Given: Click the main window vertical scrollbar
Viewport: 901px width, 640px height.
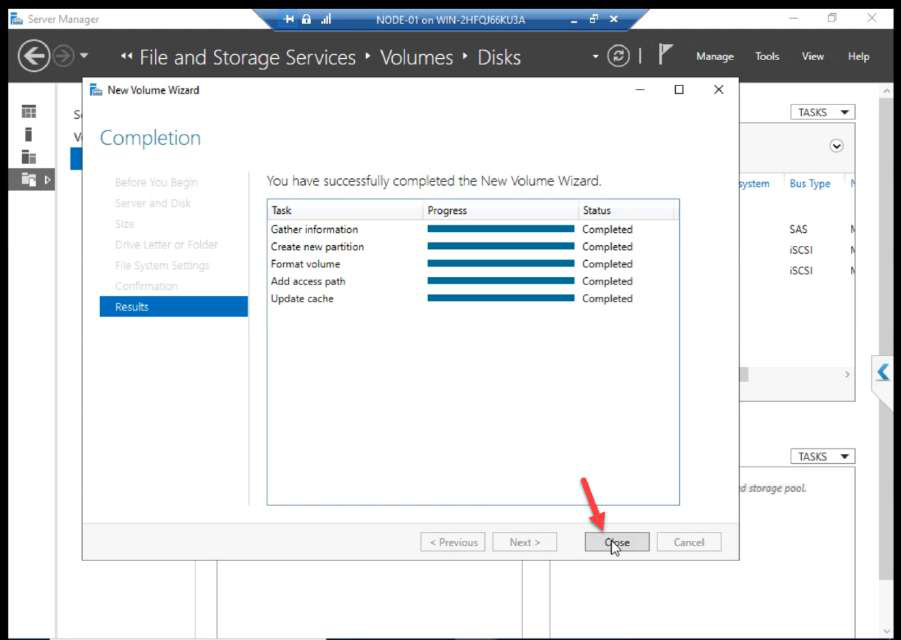Looking at the screenshot, I should pyautogui.click(x=886, y=339).
